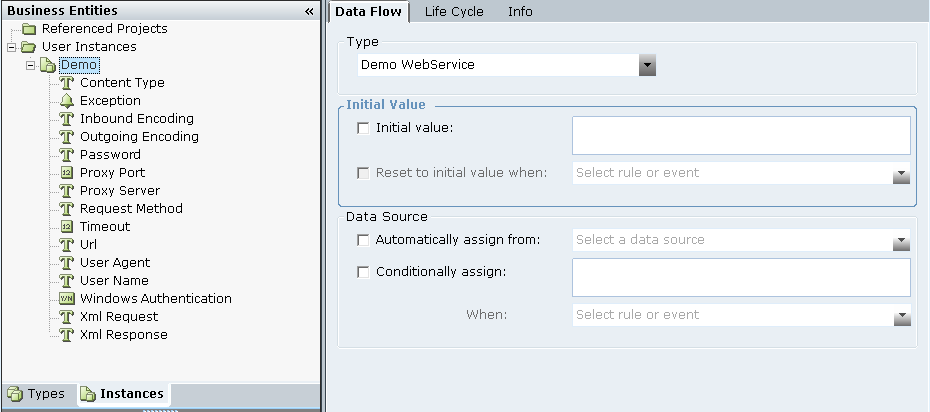
Task: Click the Referenced Projects folder icon
Action: point(28,28)
